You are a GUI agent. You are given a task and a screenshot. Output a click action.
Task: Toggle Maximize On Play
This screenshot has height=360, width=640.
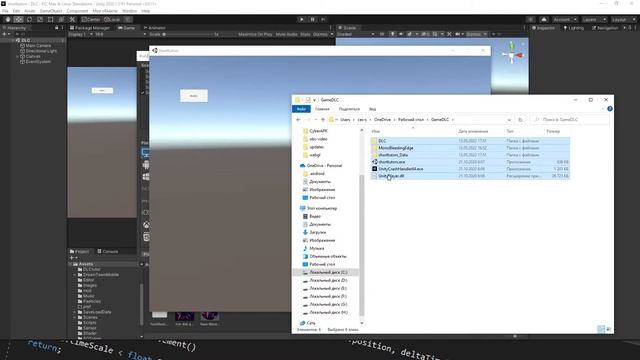coord(255,34)
